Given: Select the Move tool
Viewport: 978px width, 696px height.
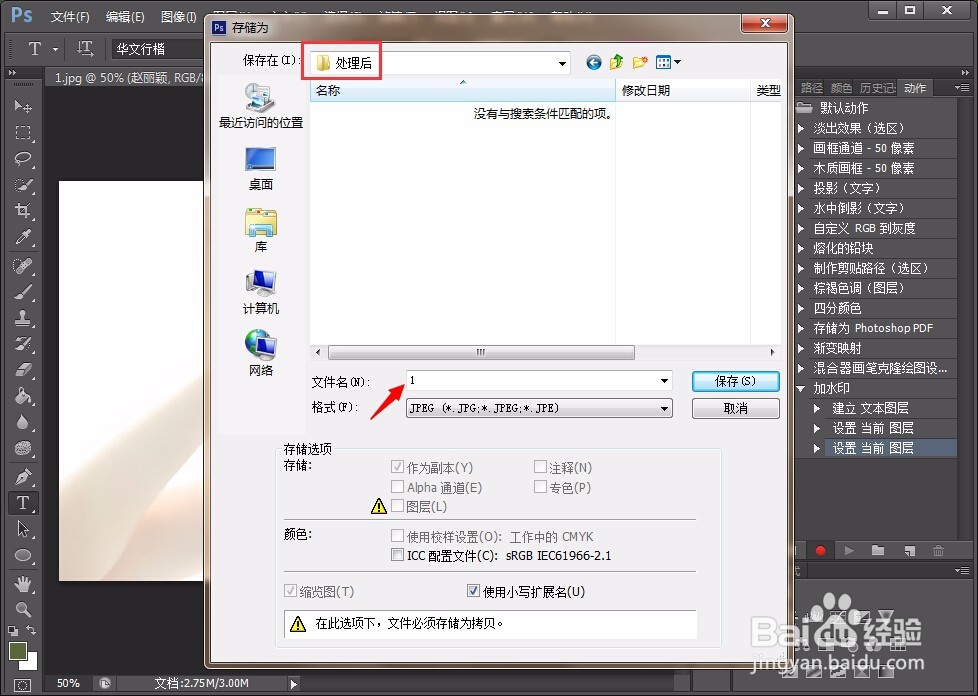Looking at the screenshot, I should pyautogui.click(x=23, y=106).
